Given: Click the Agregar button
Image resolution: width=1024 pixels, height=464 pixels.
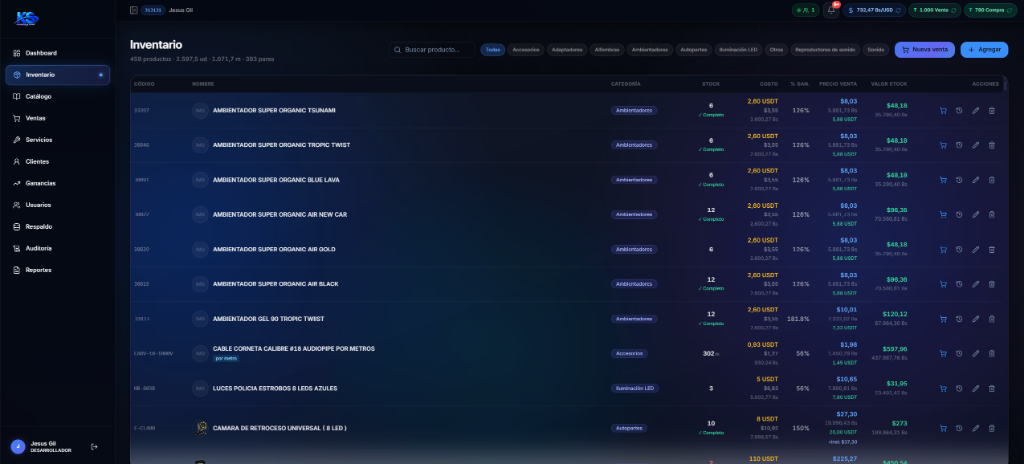Looking at the screenshot, I should tap(984, 50).
